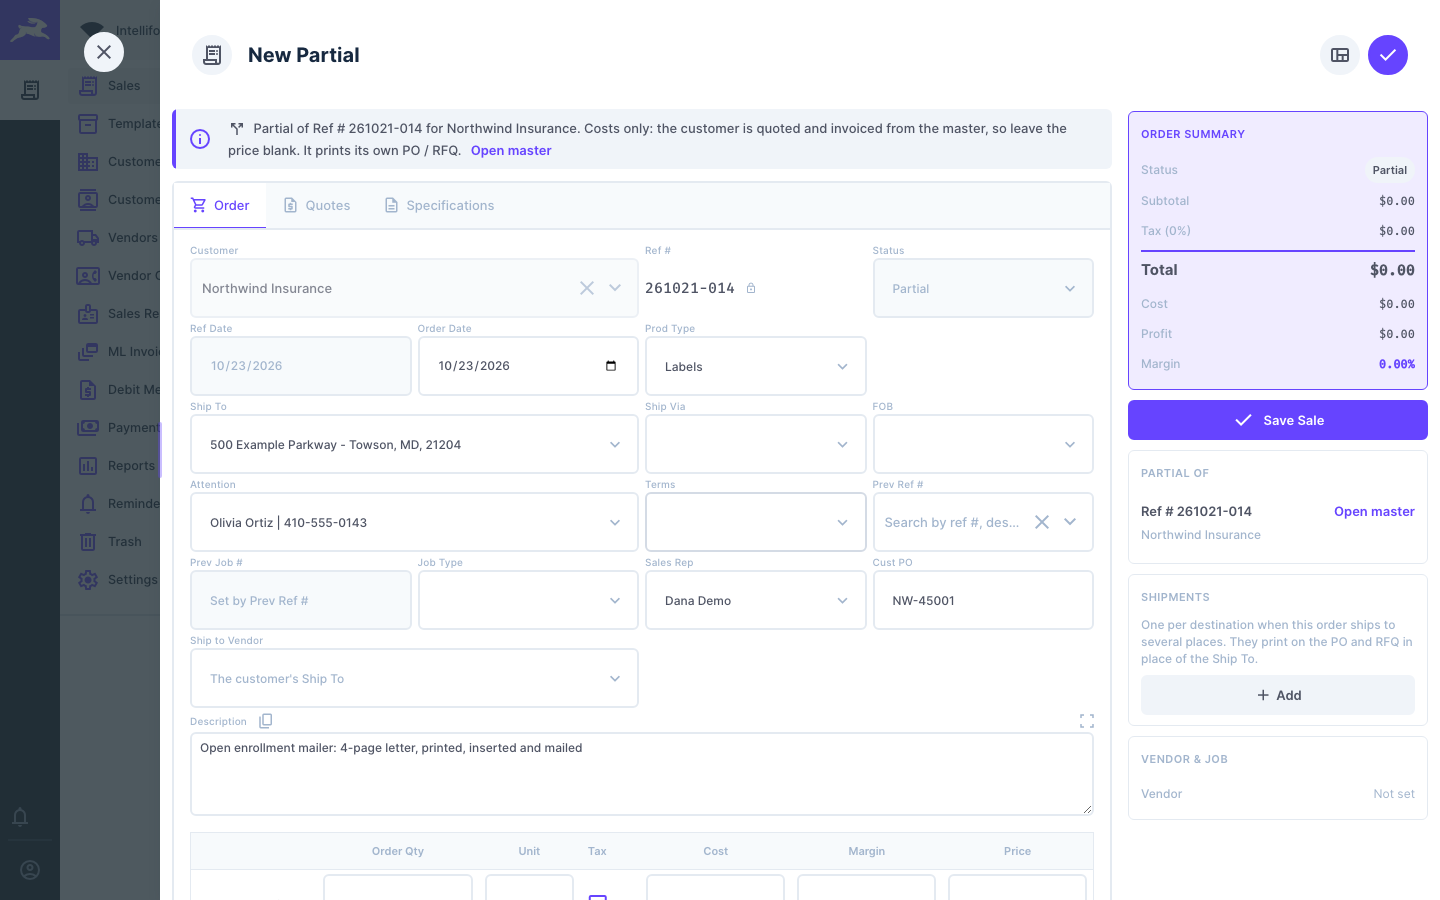Open the FOB dropdown
This screenshot has width=1440, height=900.
click(x=983, y=444)
